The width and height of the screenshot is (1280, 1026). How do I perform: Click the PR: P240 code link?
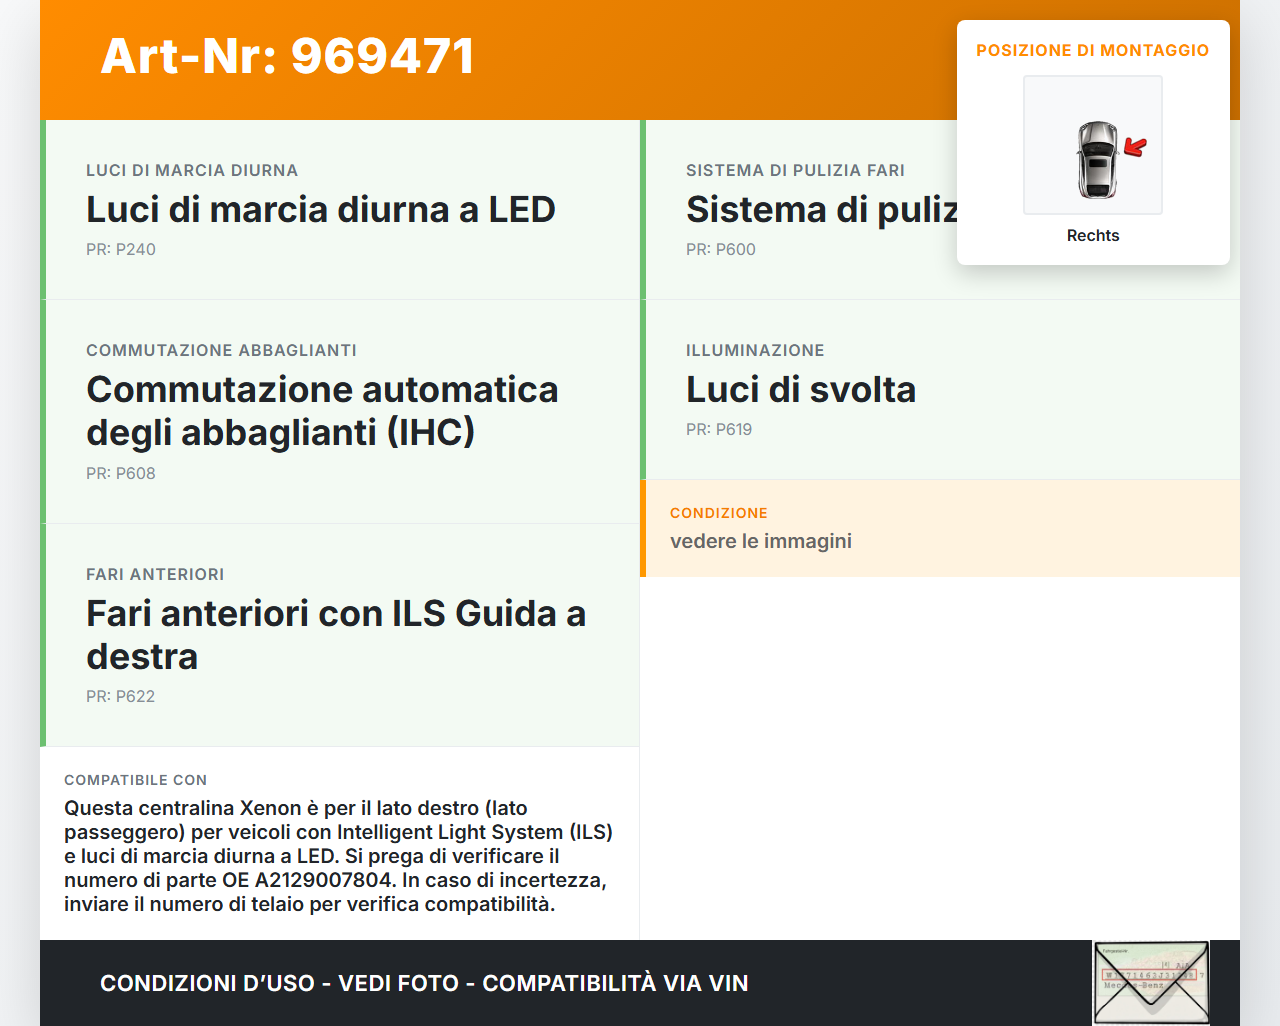tap(121, 249)
